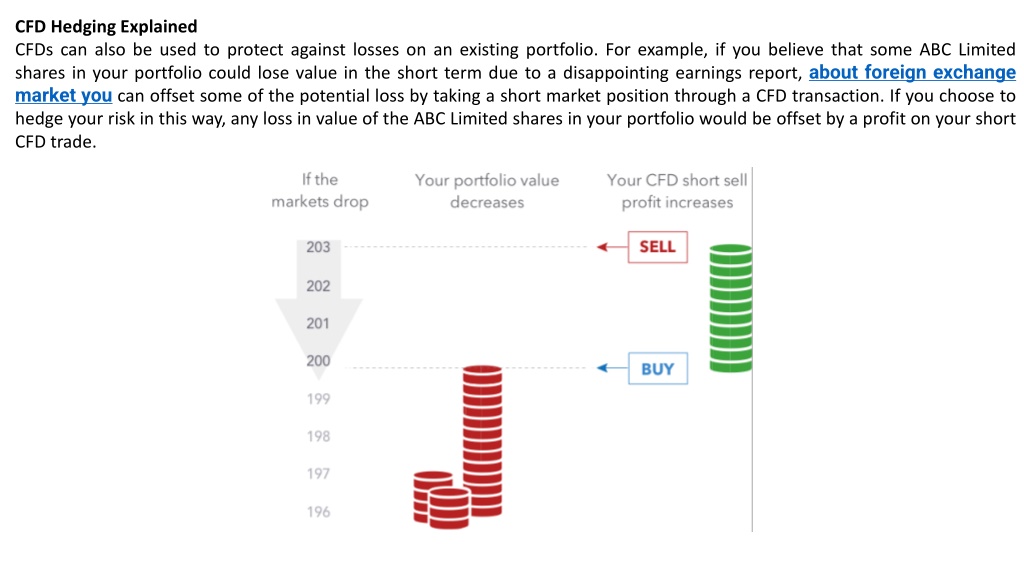Click the 'market you' link text
The width and height of the screenshot is (1024, 576).
coord(63,96)
